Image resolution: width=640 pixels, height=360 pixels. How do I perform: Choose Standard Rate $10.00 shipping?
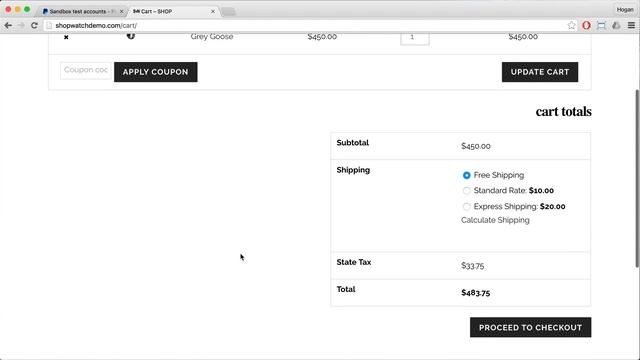tap(467, 191)
